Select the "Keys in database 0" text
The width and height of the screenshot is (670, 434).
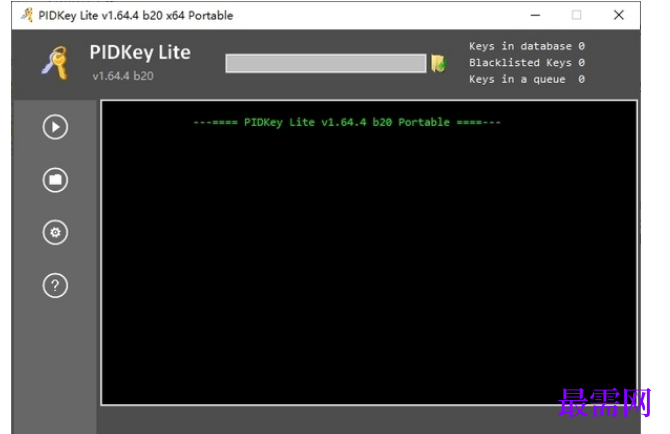pyautogui.click(x=527, y=46)
